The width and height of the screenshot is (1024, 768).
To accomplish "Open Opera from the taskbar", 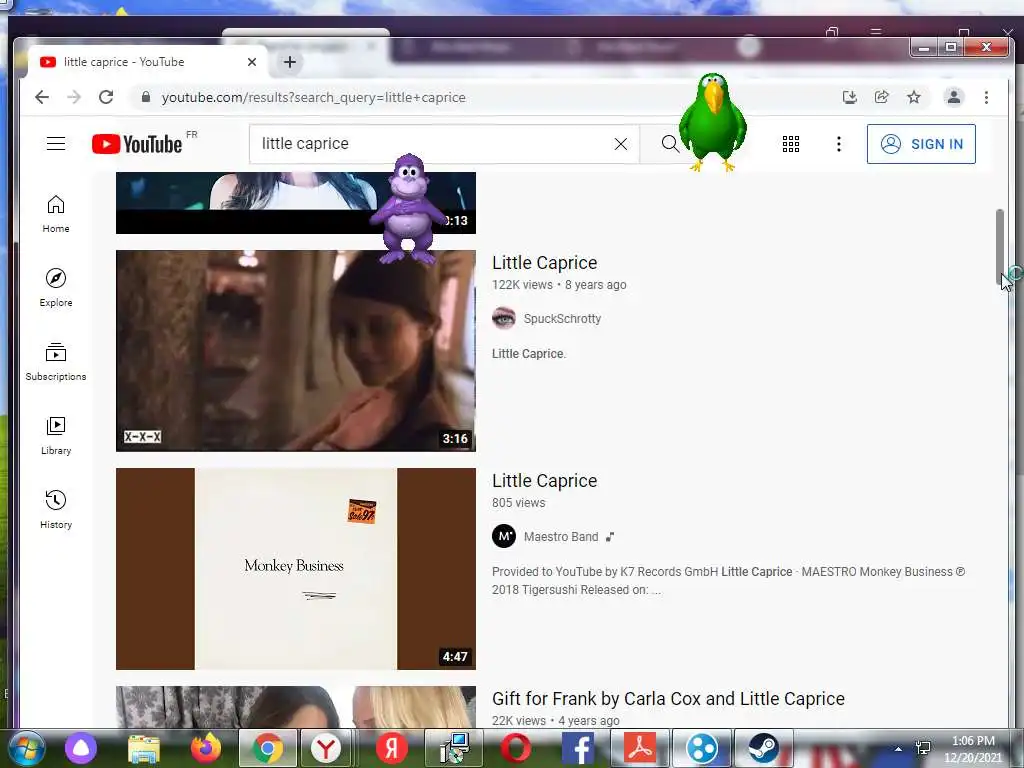I will pos(516,748).
